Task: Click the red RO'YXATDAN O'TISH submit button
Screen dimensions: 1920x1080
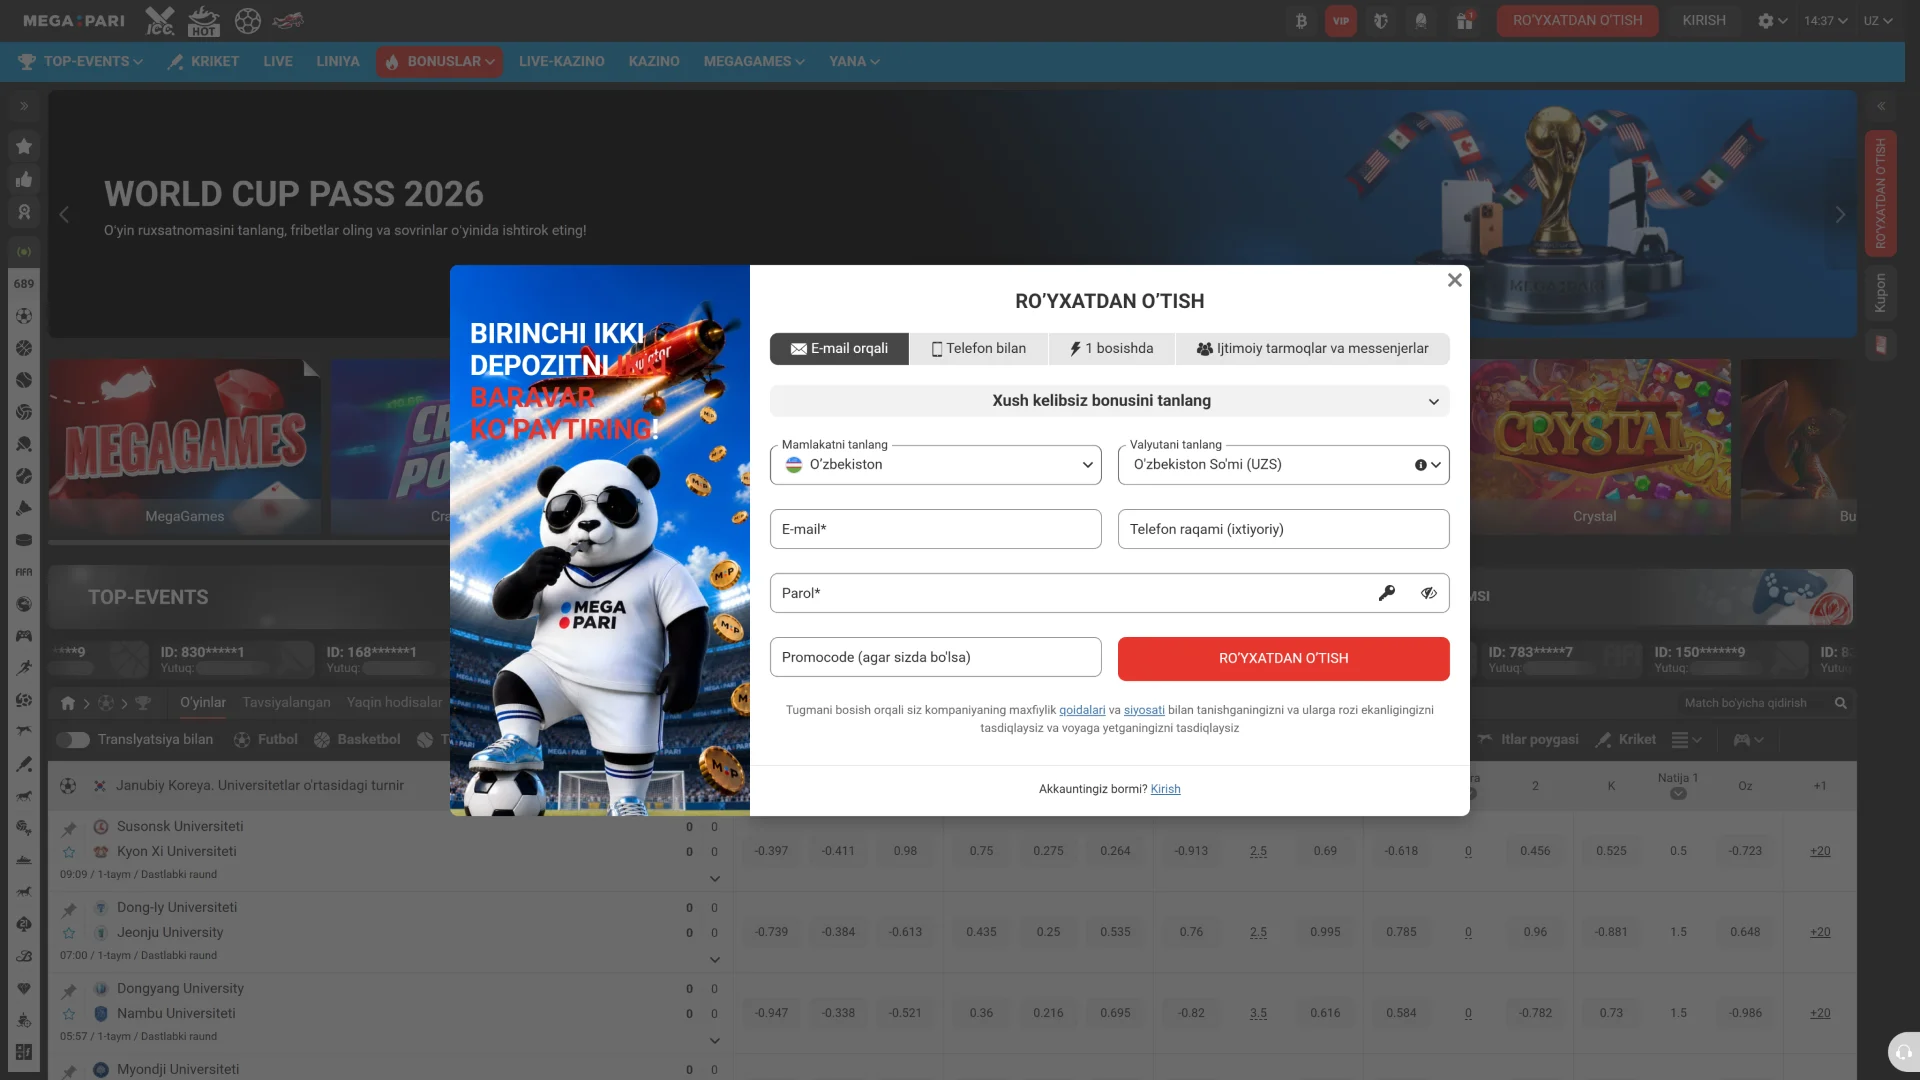Action: 1284,659
